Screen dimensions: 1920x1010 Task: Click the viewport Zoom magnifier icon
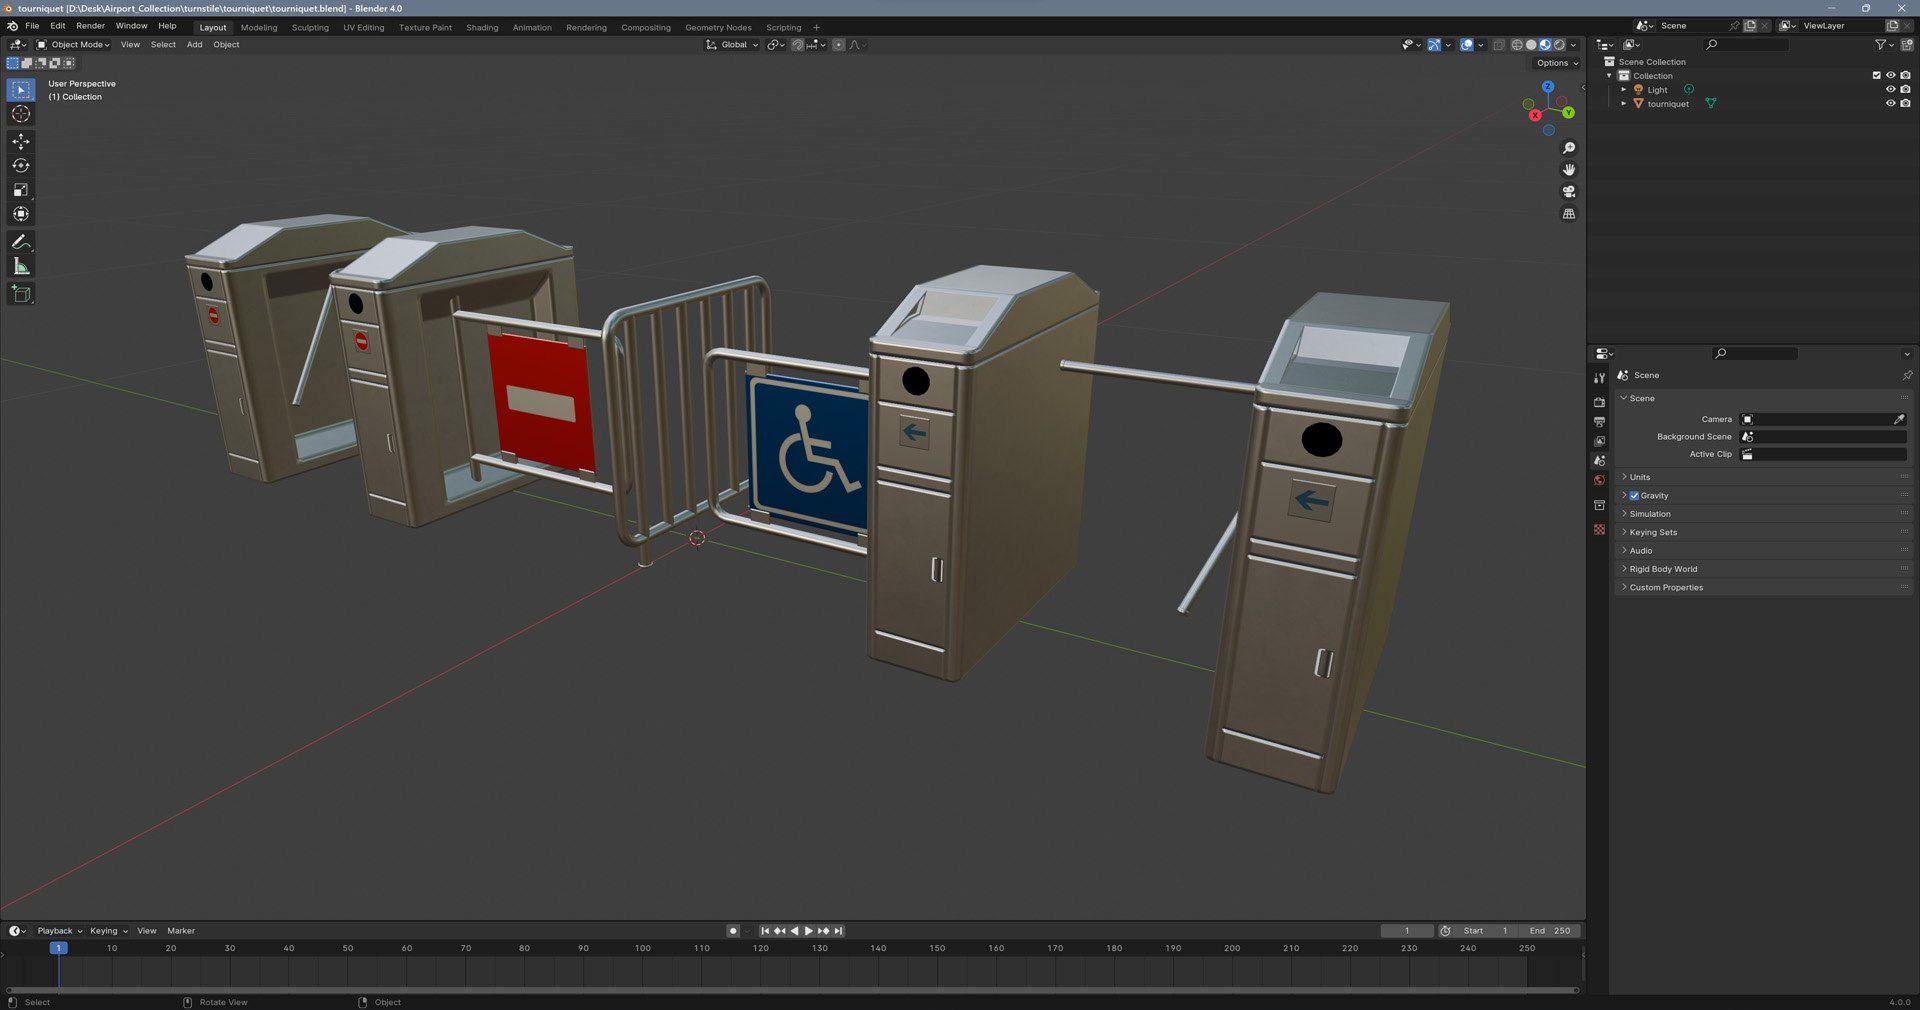pos(1569,148)
